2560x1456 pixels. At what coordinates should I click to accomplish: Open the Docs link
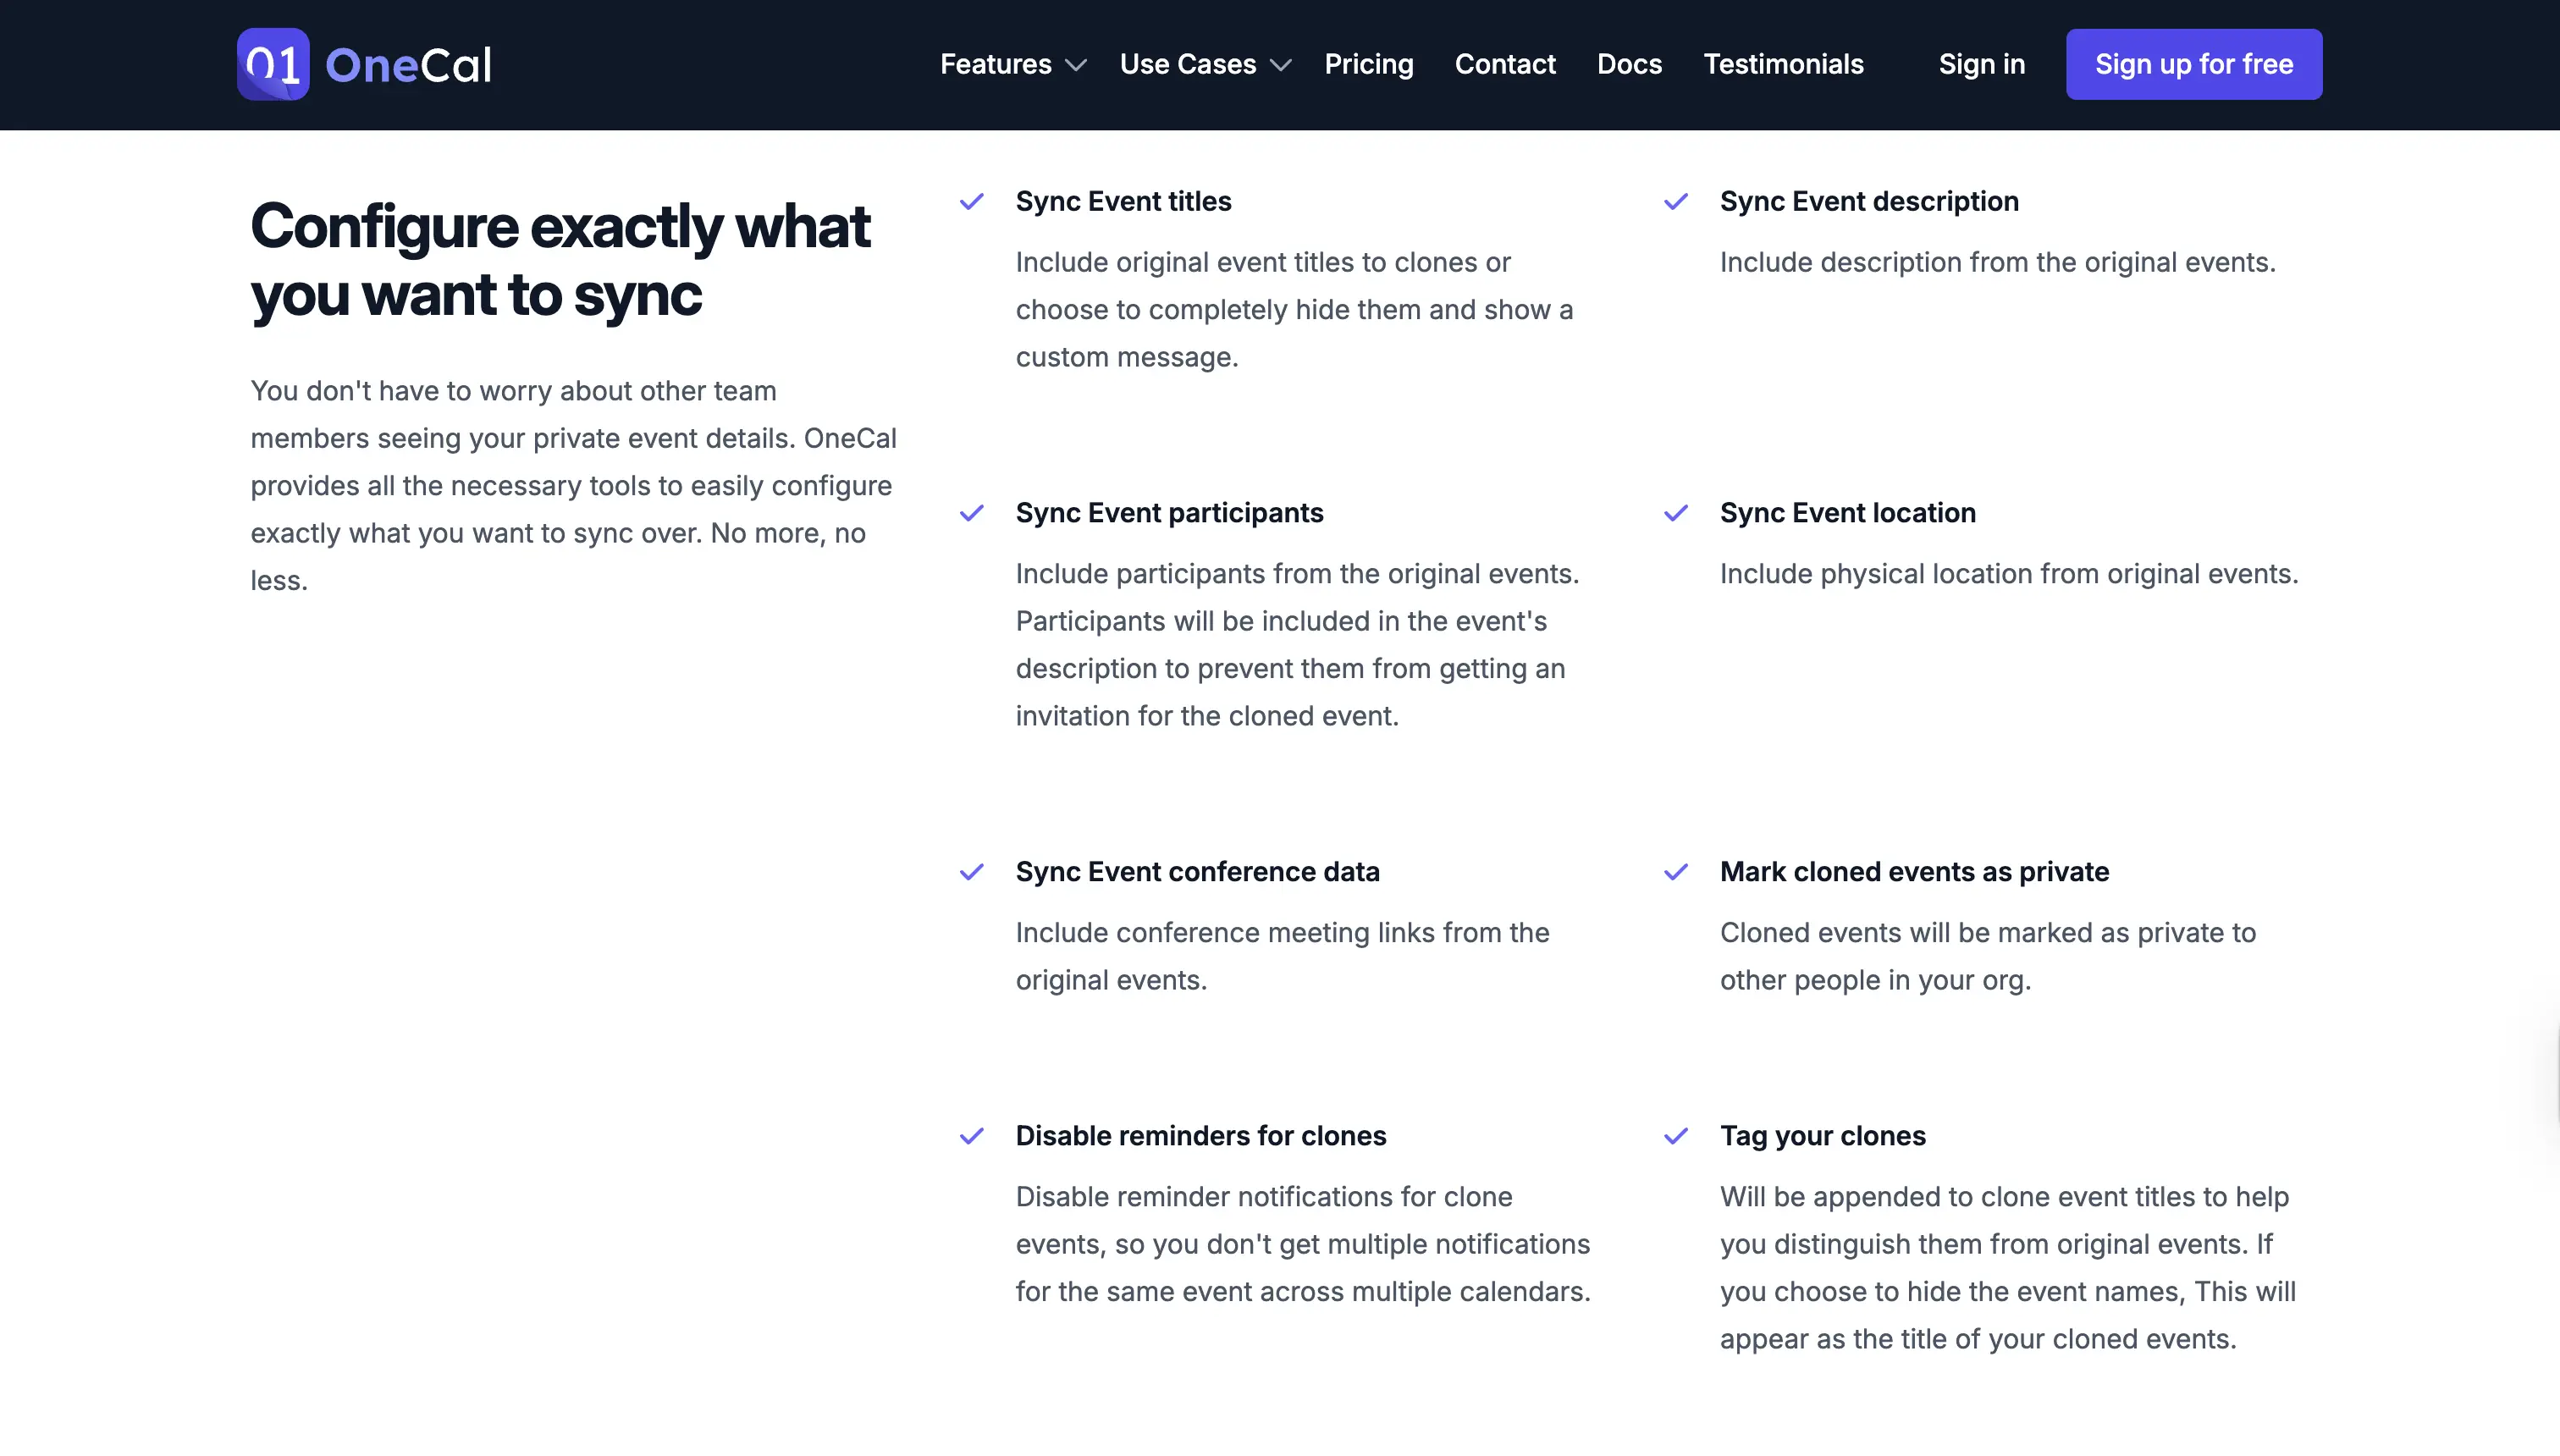[x=1629, y=64]
